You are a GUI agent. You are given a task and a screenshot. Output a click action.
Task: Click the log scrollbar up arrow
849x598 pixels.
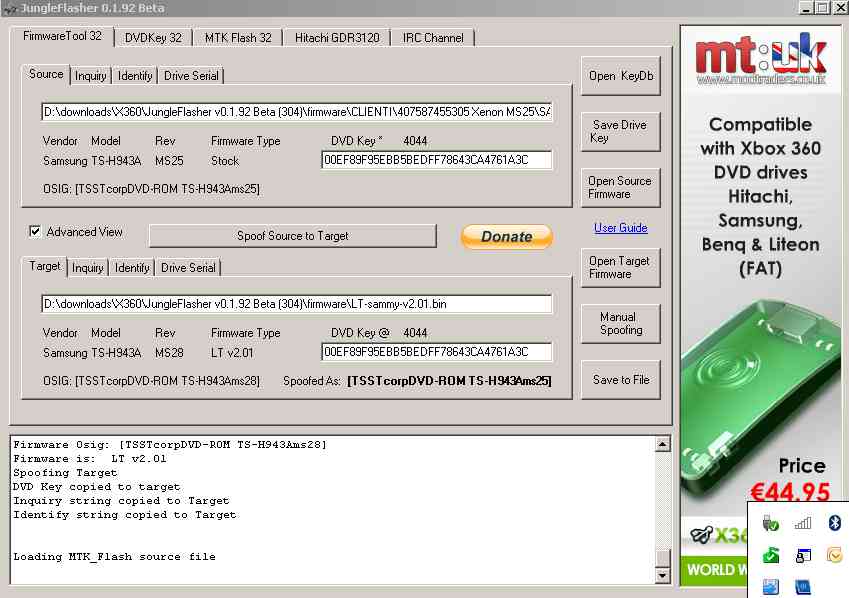(662, 445)
